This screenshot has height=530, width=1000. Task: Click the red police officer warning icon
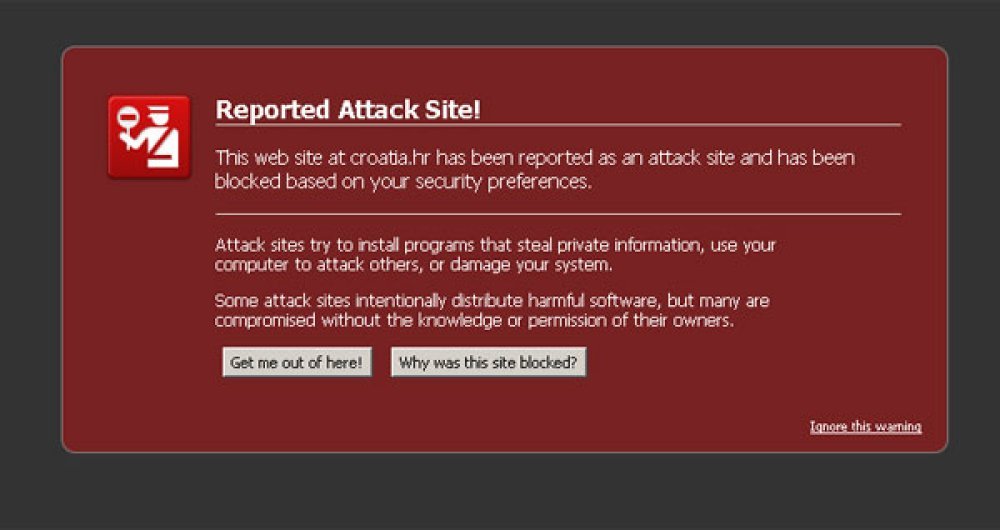click(149, 137)
